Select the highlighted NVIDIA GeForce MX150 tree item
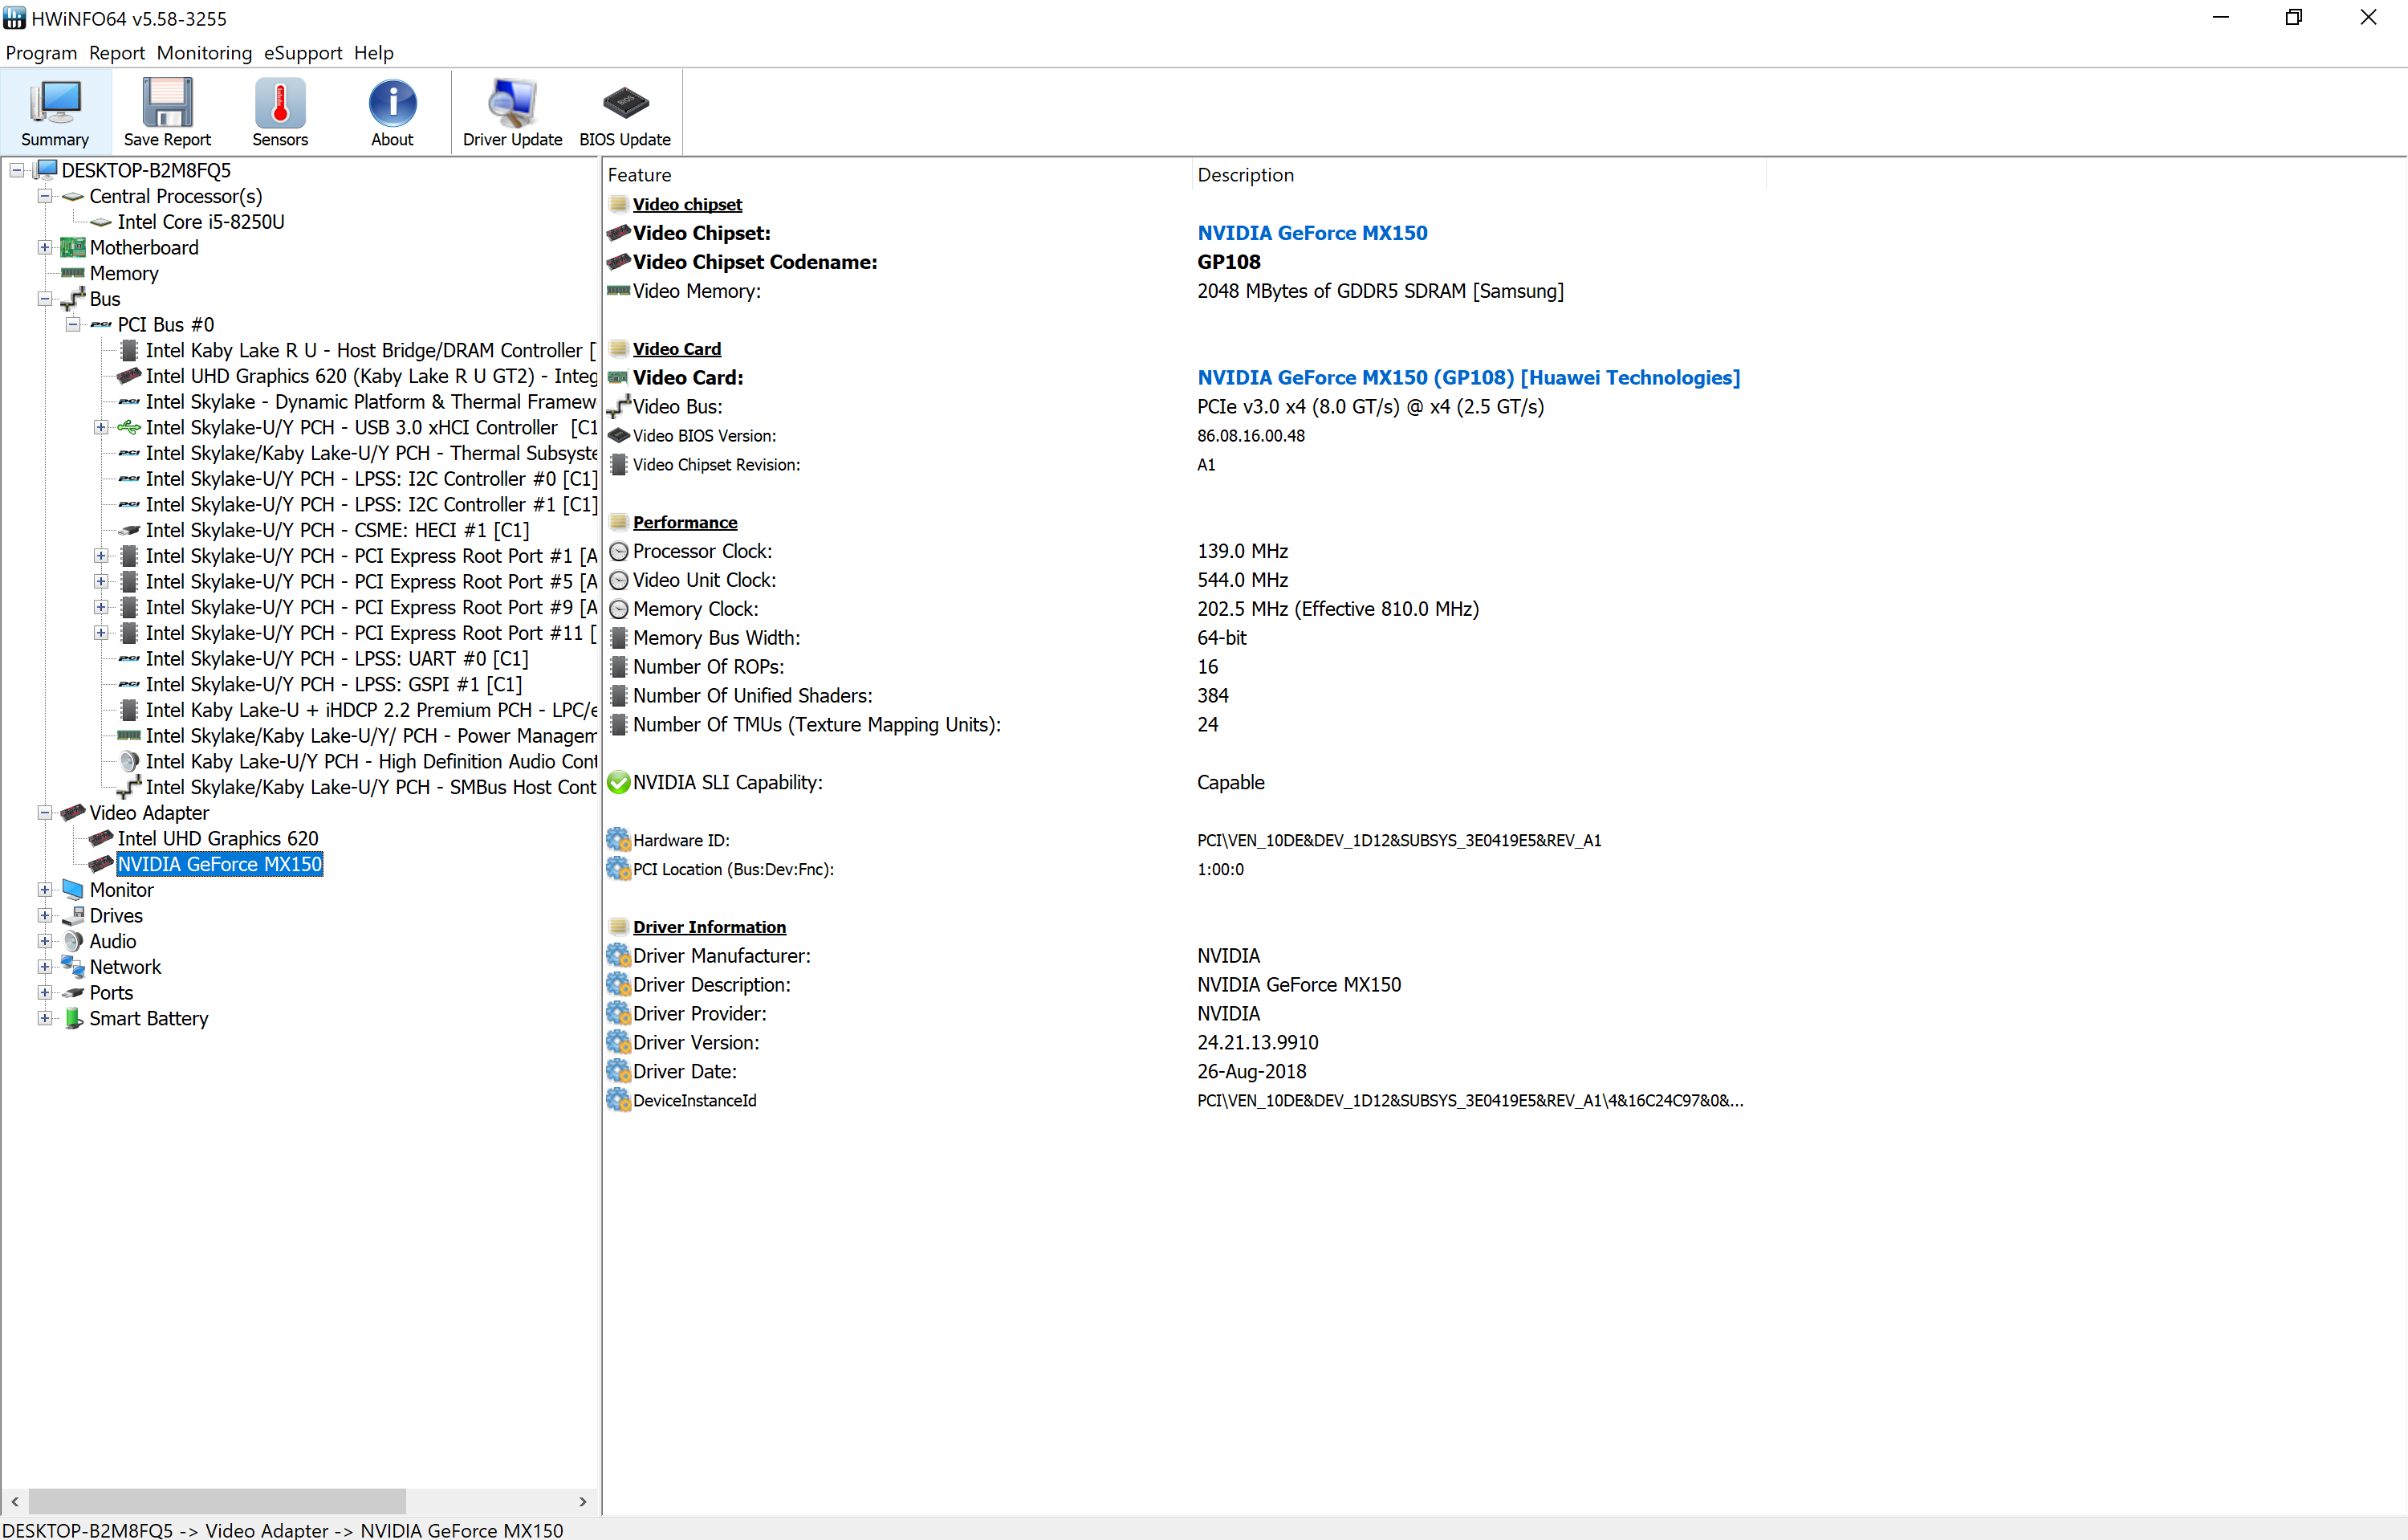 tap(220, 864)
